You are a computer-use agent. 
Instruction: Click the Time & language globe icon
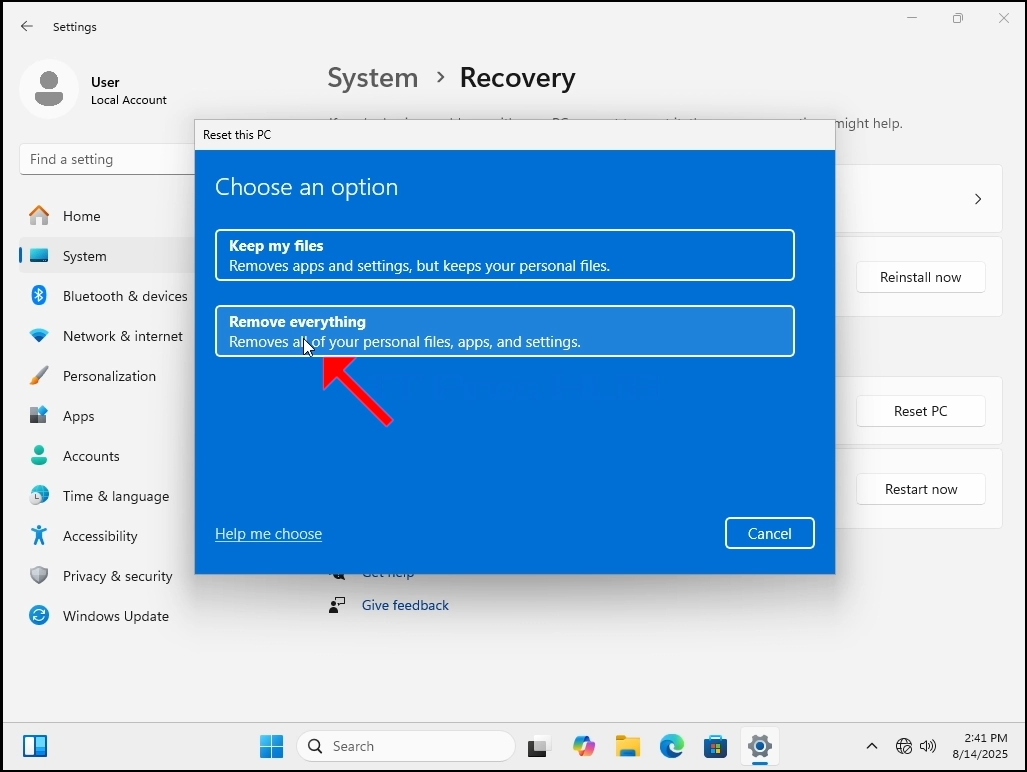pyautogui.click(x=39, y=495)
